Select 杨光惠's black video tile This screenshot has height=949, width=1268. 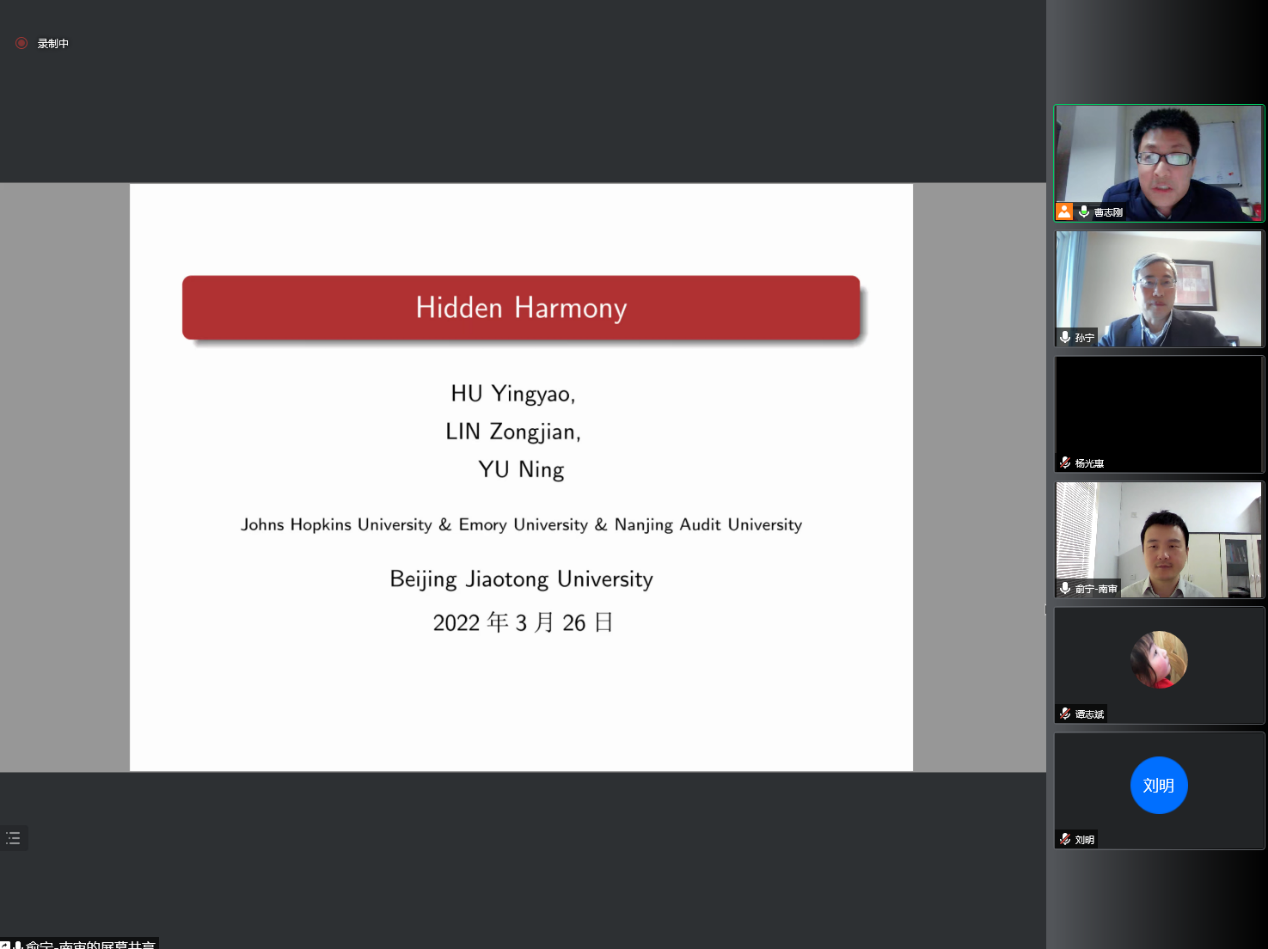[x=1159, y=414]
